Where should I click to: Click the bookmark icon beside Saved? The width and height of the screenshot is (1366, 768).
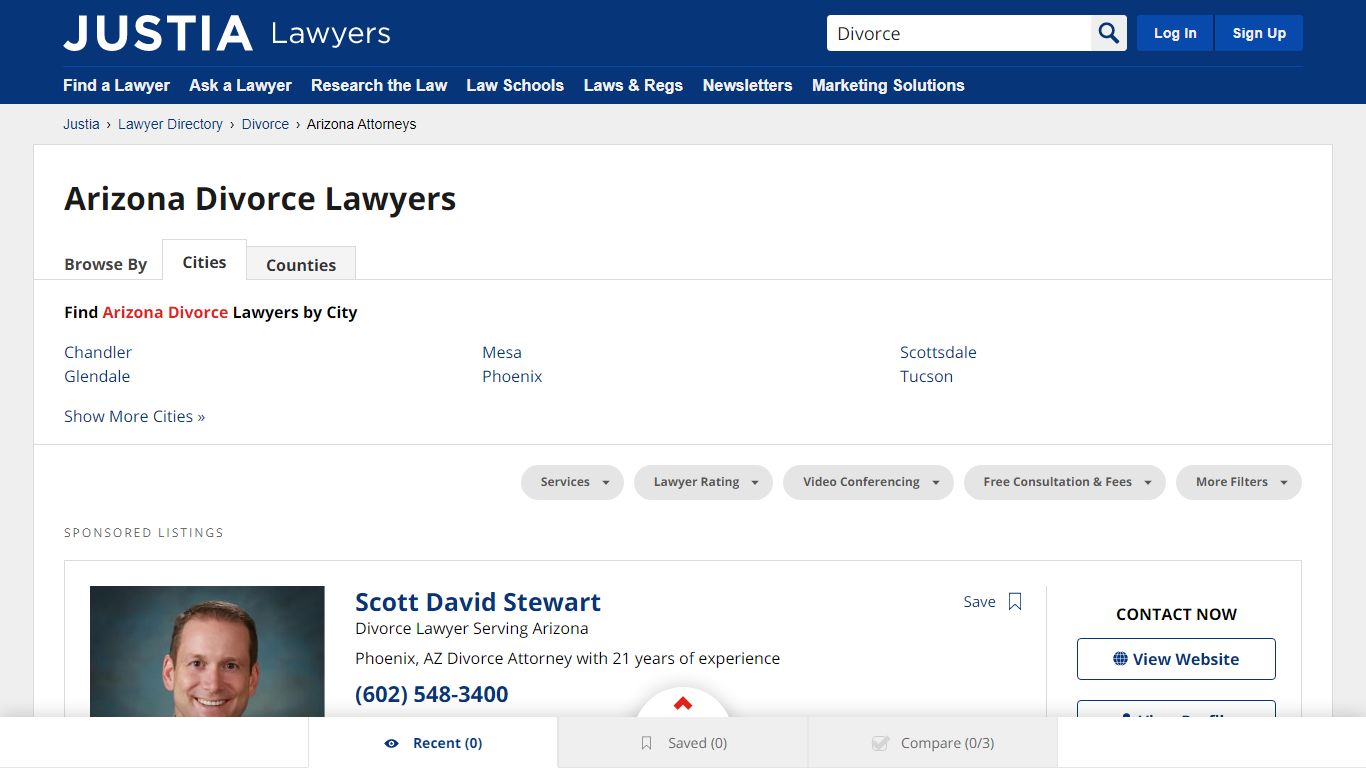click(x=646, y=743)
